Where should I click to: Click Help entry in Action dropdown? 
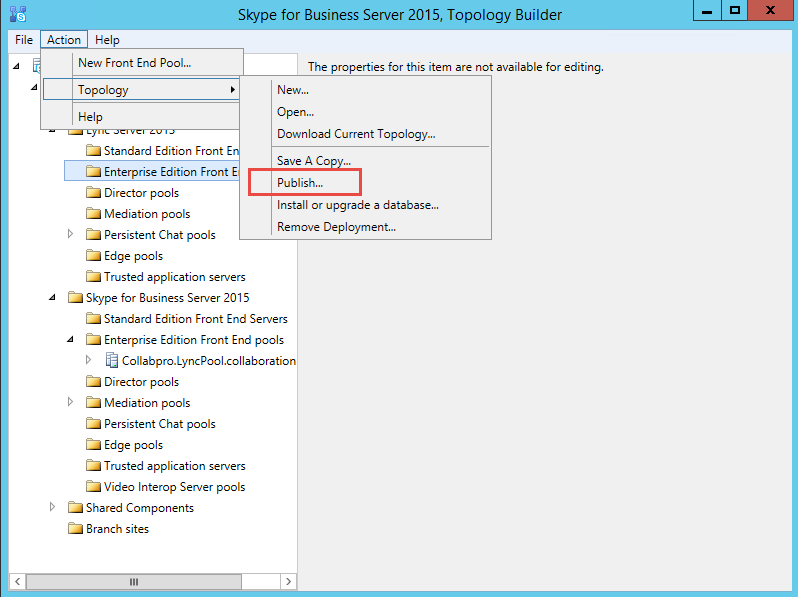[142, 117]
